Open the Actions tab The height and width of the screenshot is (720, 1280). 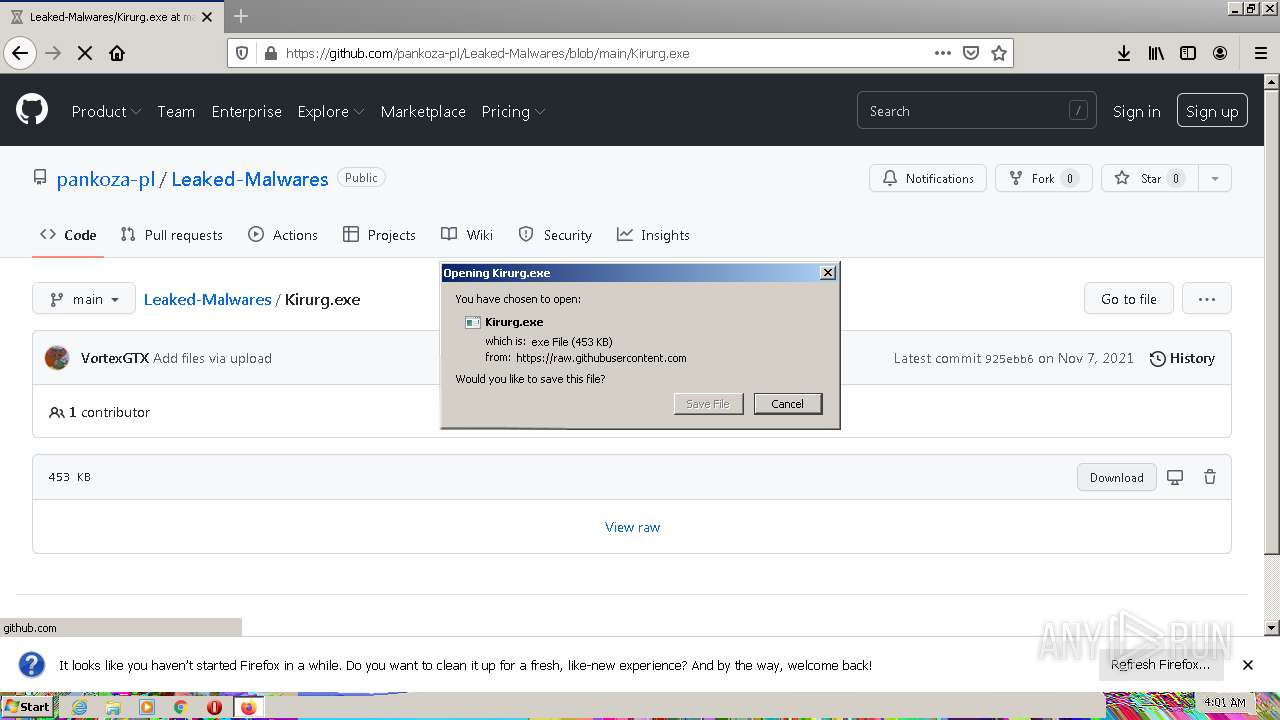pyautogui.click(x=283, y=235)
